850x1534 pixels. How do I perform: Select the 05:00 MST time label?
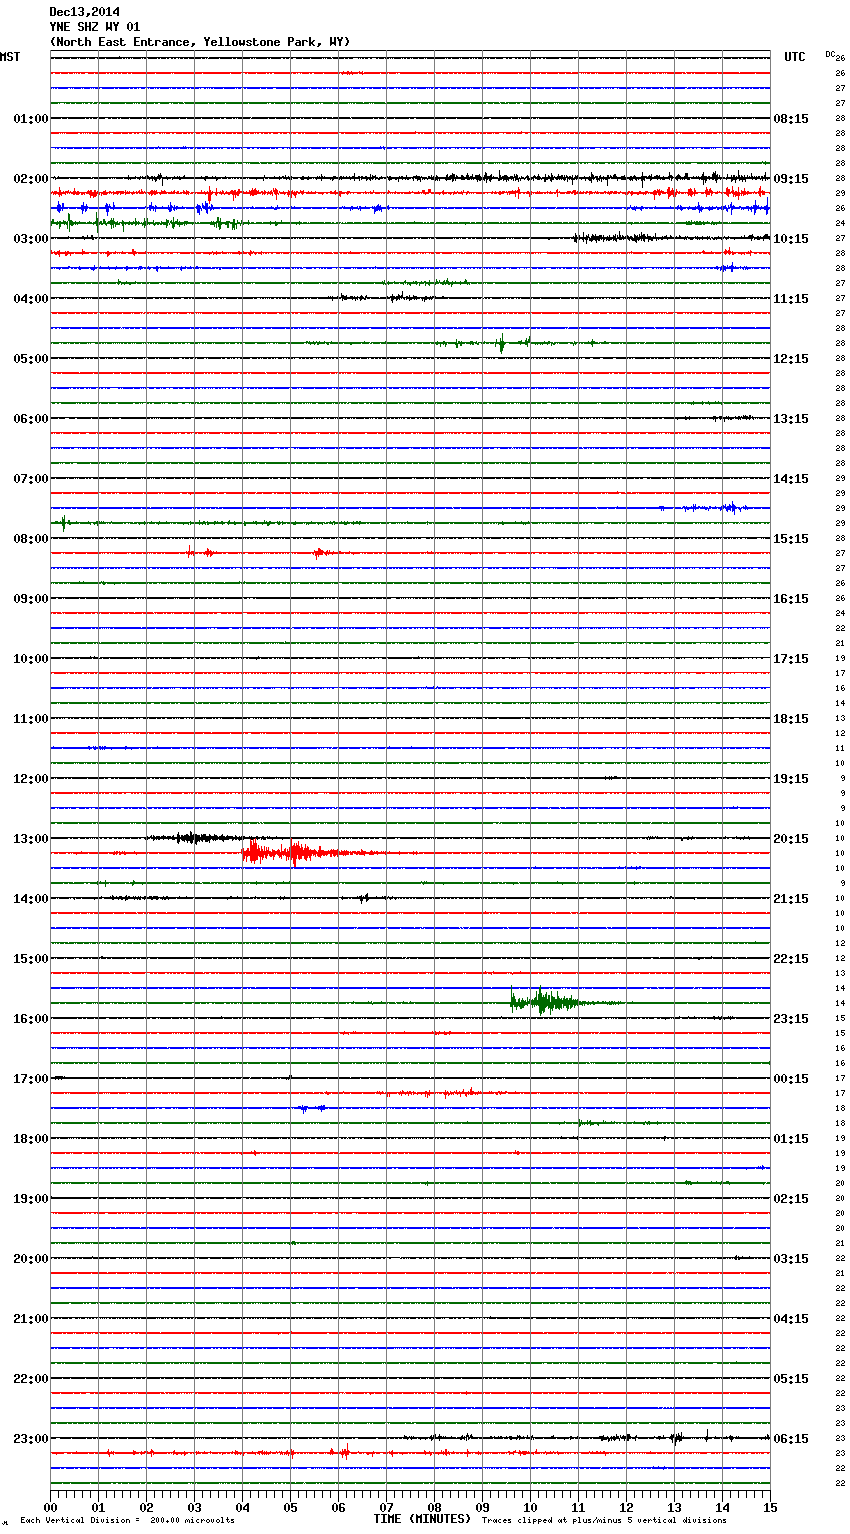click(31, 359)
